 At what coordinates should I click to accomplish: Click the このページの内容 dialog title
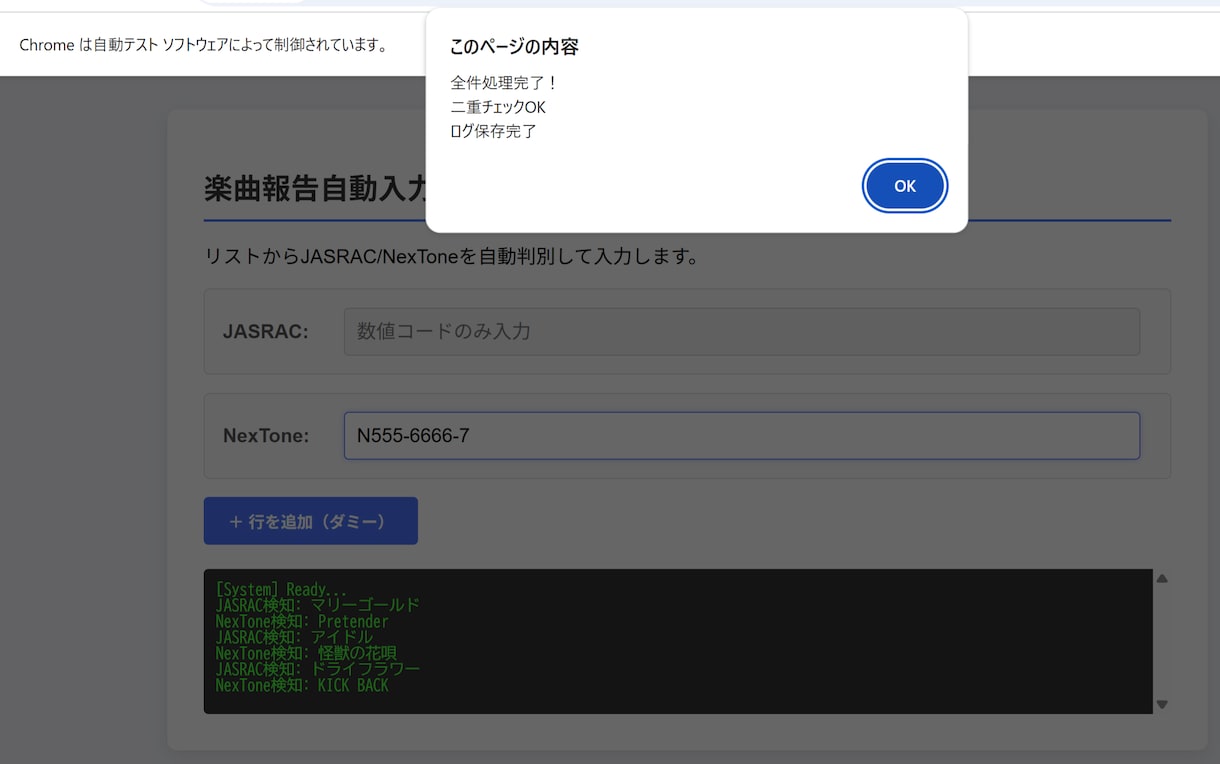(514, 47)
